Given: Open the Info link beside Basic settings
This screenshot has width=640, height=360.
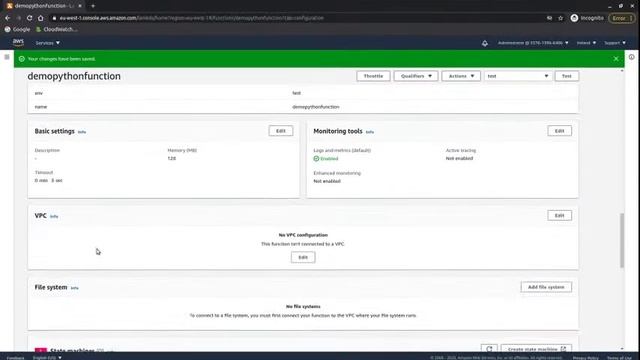Looking at the screenshot, I should click(x=82, y=132).
